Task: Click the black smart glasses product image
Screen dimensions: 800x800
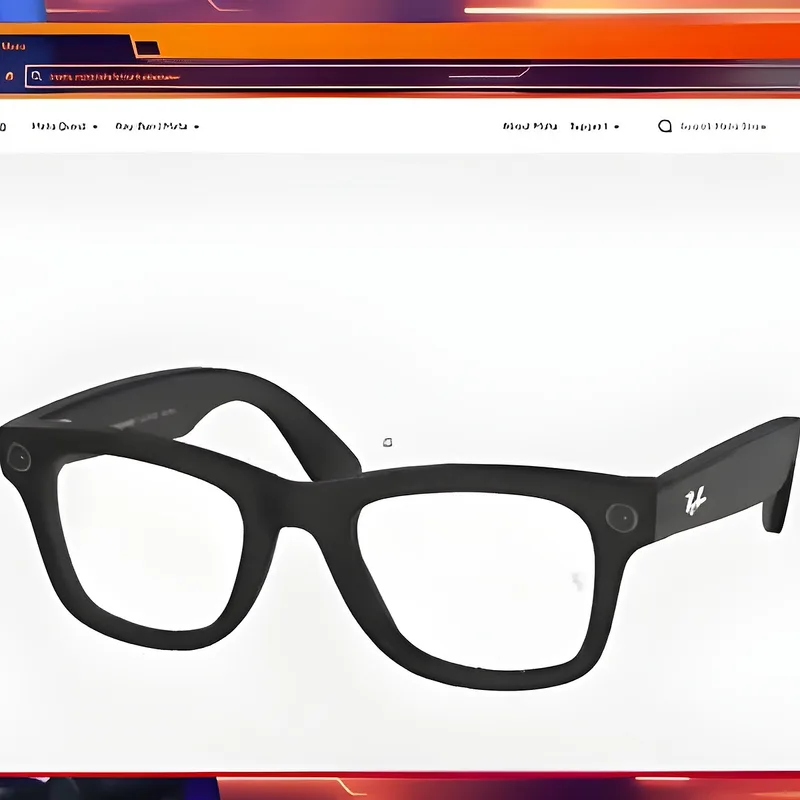Action: pos(400,528)
